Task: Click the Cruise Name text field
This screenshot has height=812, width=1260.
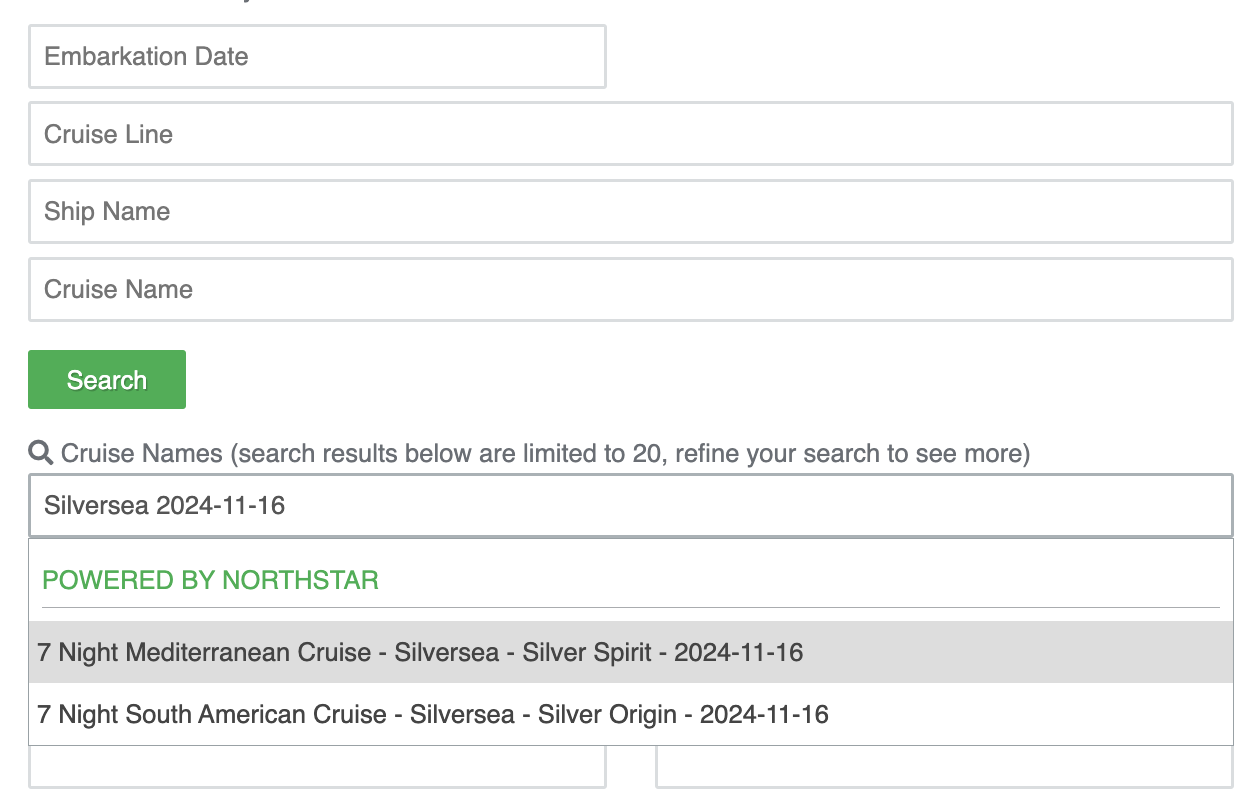Action: click(x=631, y=289)
